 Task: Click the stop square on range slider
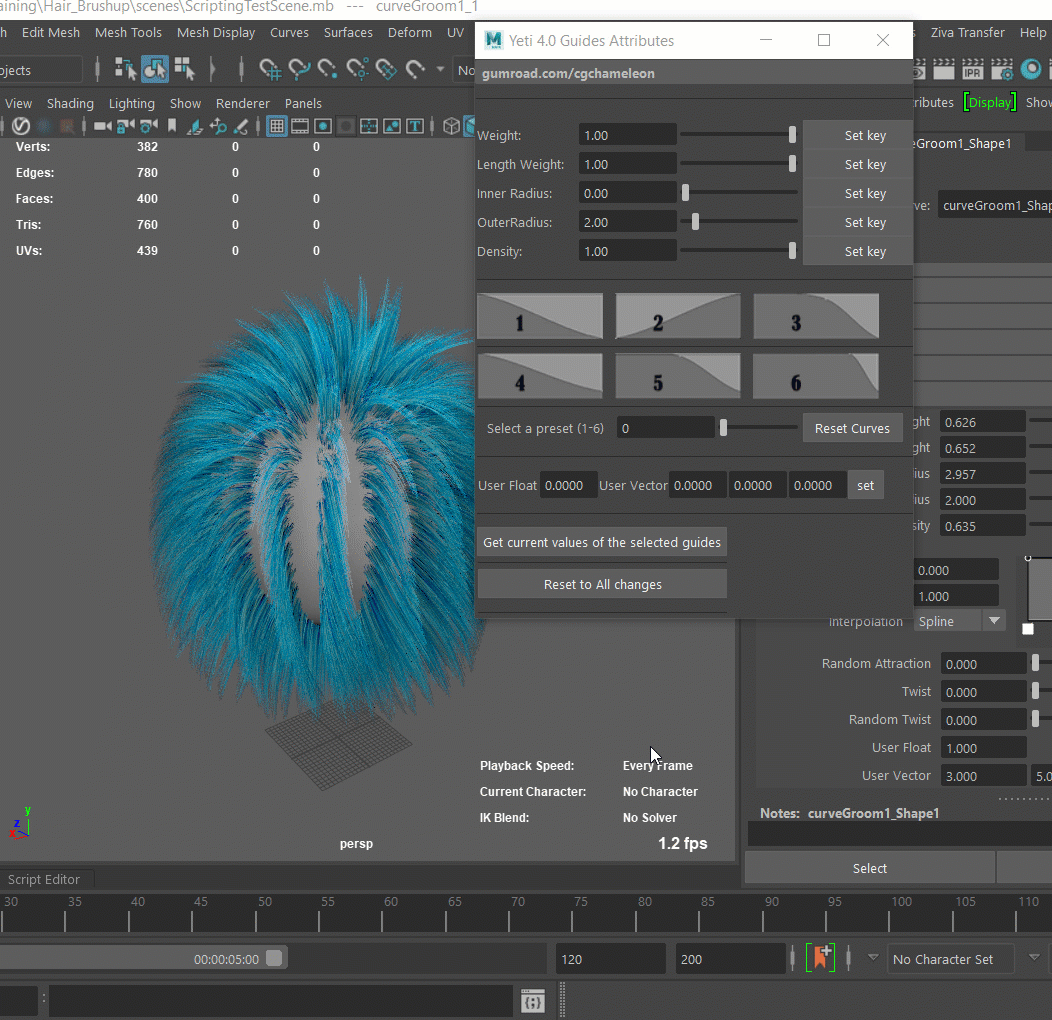tap(274, 958)
